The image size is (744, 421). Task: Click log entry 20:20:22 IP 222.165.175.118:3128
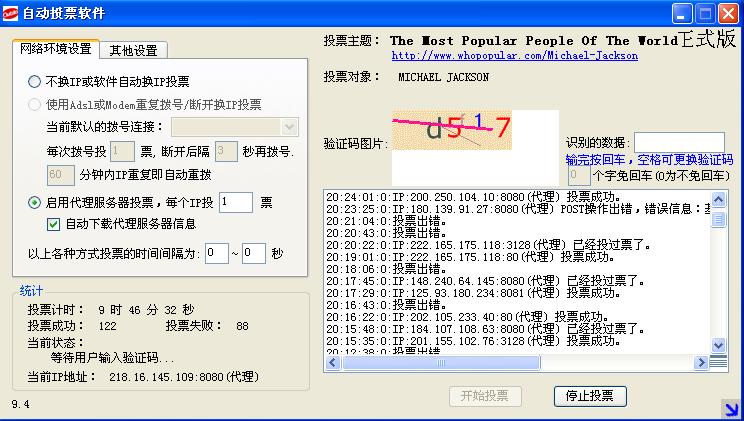click(x=488, y=245)
